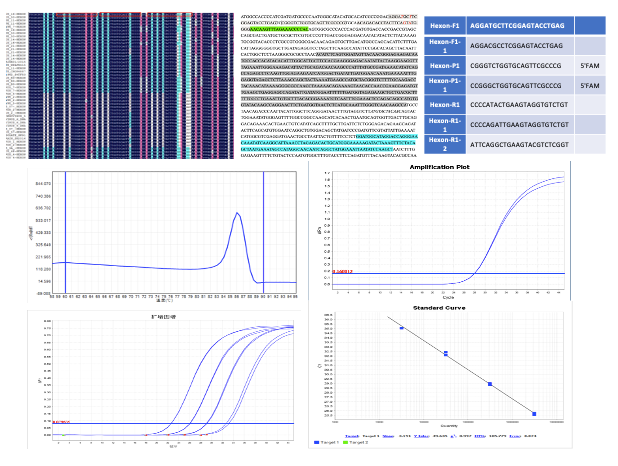Click the melt curve peak
Screen dimensions: 618x466
(234, 213)
